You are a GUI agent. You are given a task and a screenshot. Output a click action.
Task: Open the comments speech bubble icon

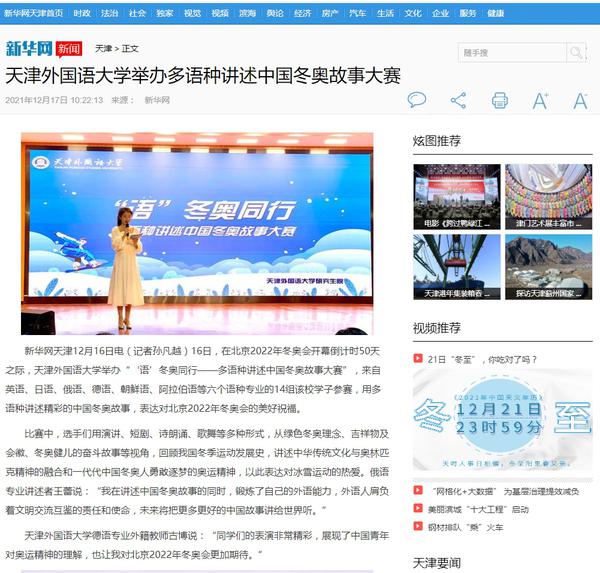(x=417, y=100)
